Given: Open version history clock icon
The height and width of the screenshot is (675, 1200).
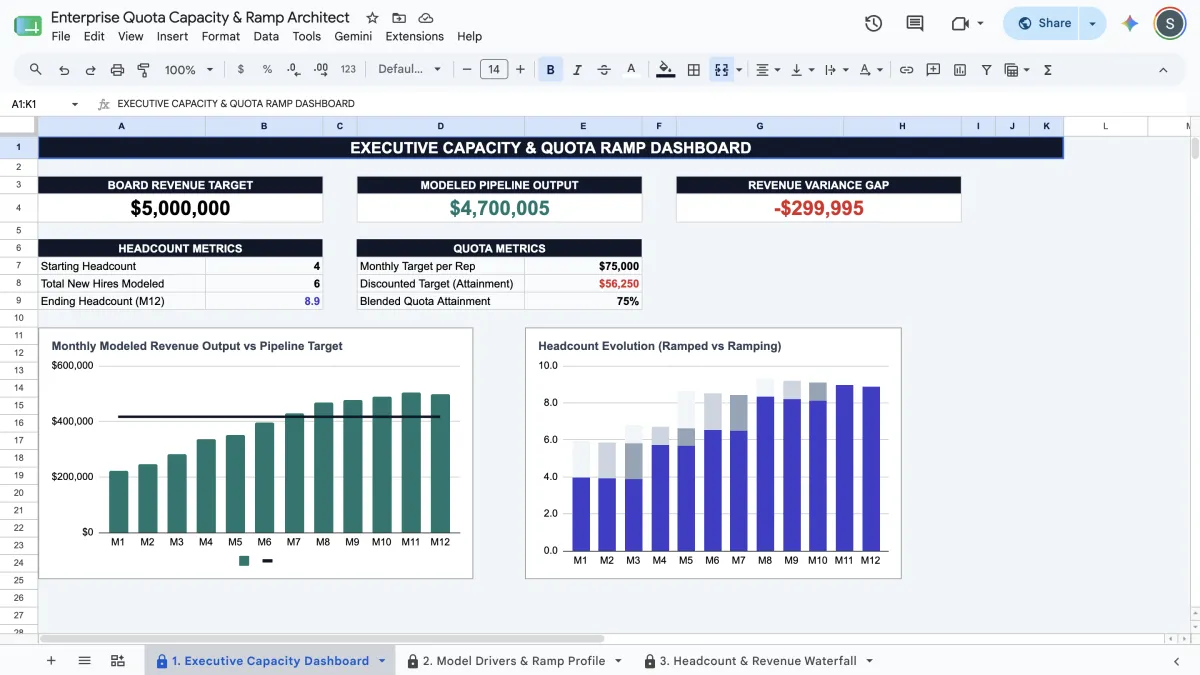Looking at the screenshot, I should [x=873, y=23].
